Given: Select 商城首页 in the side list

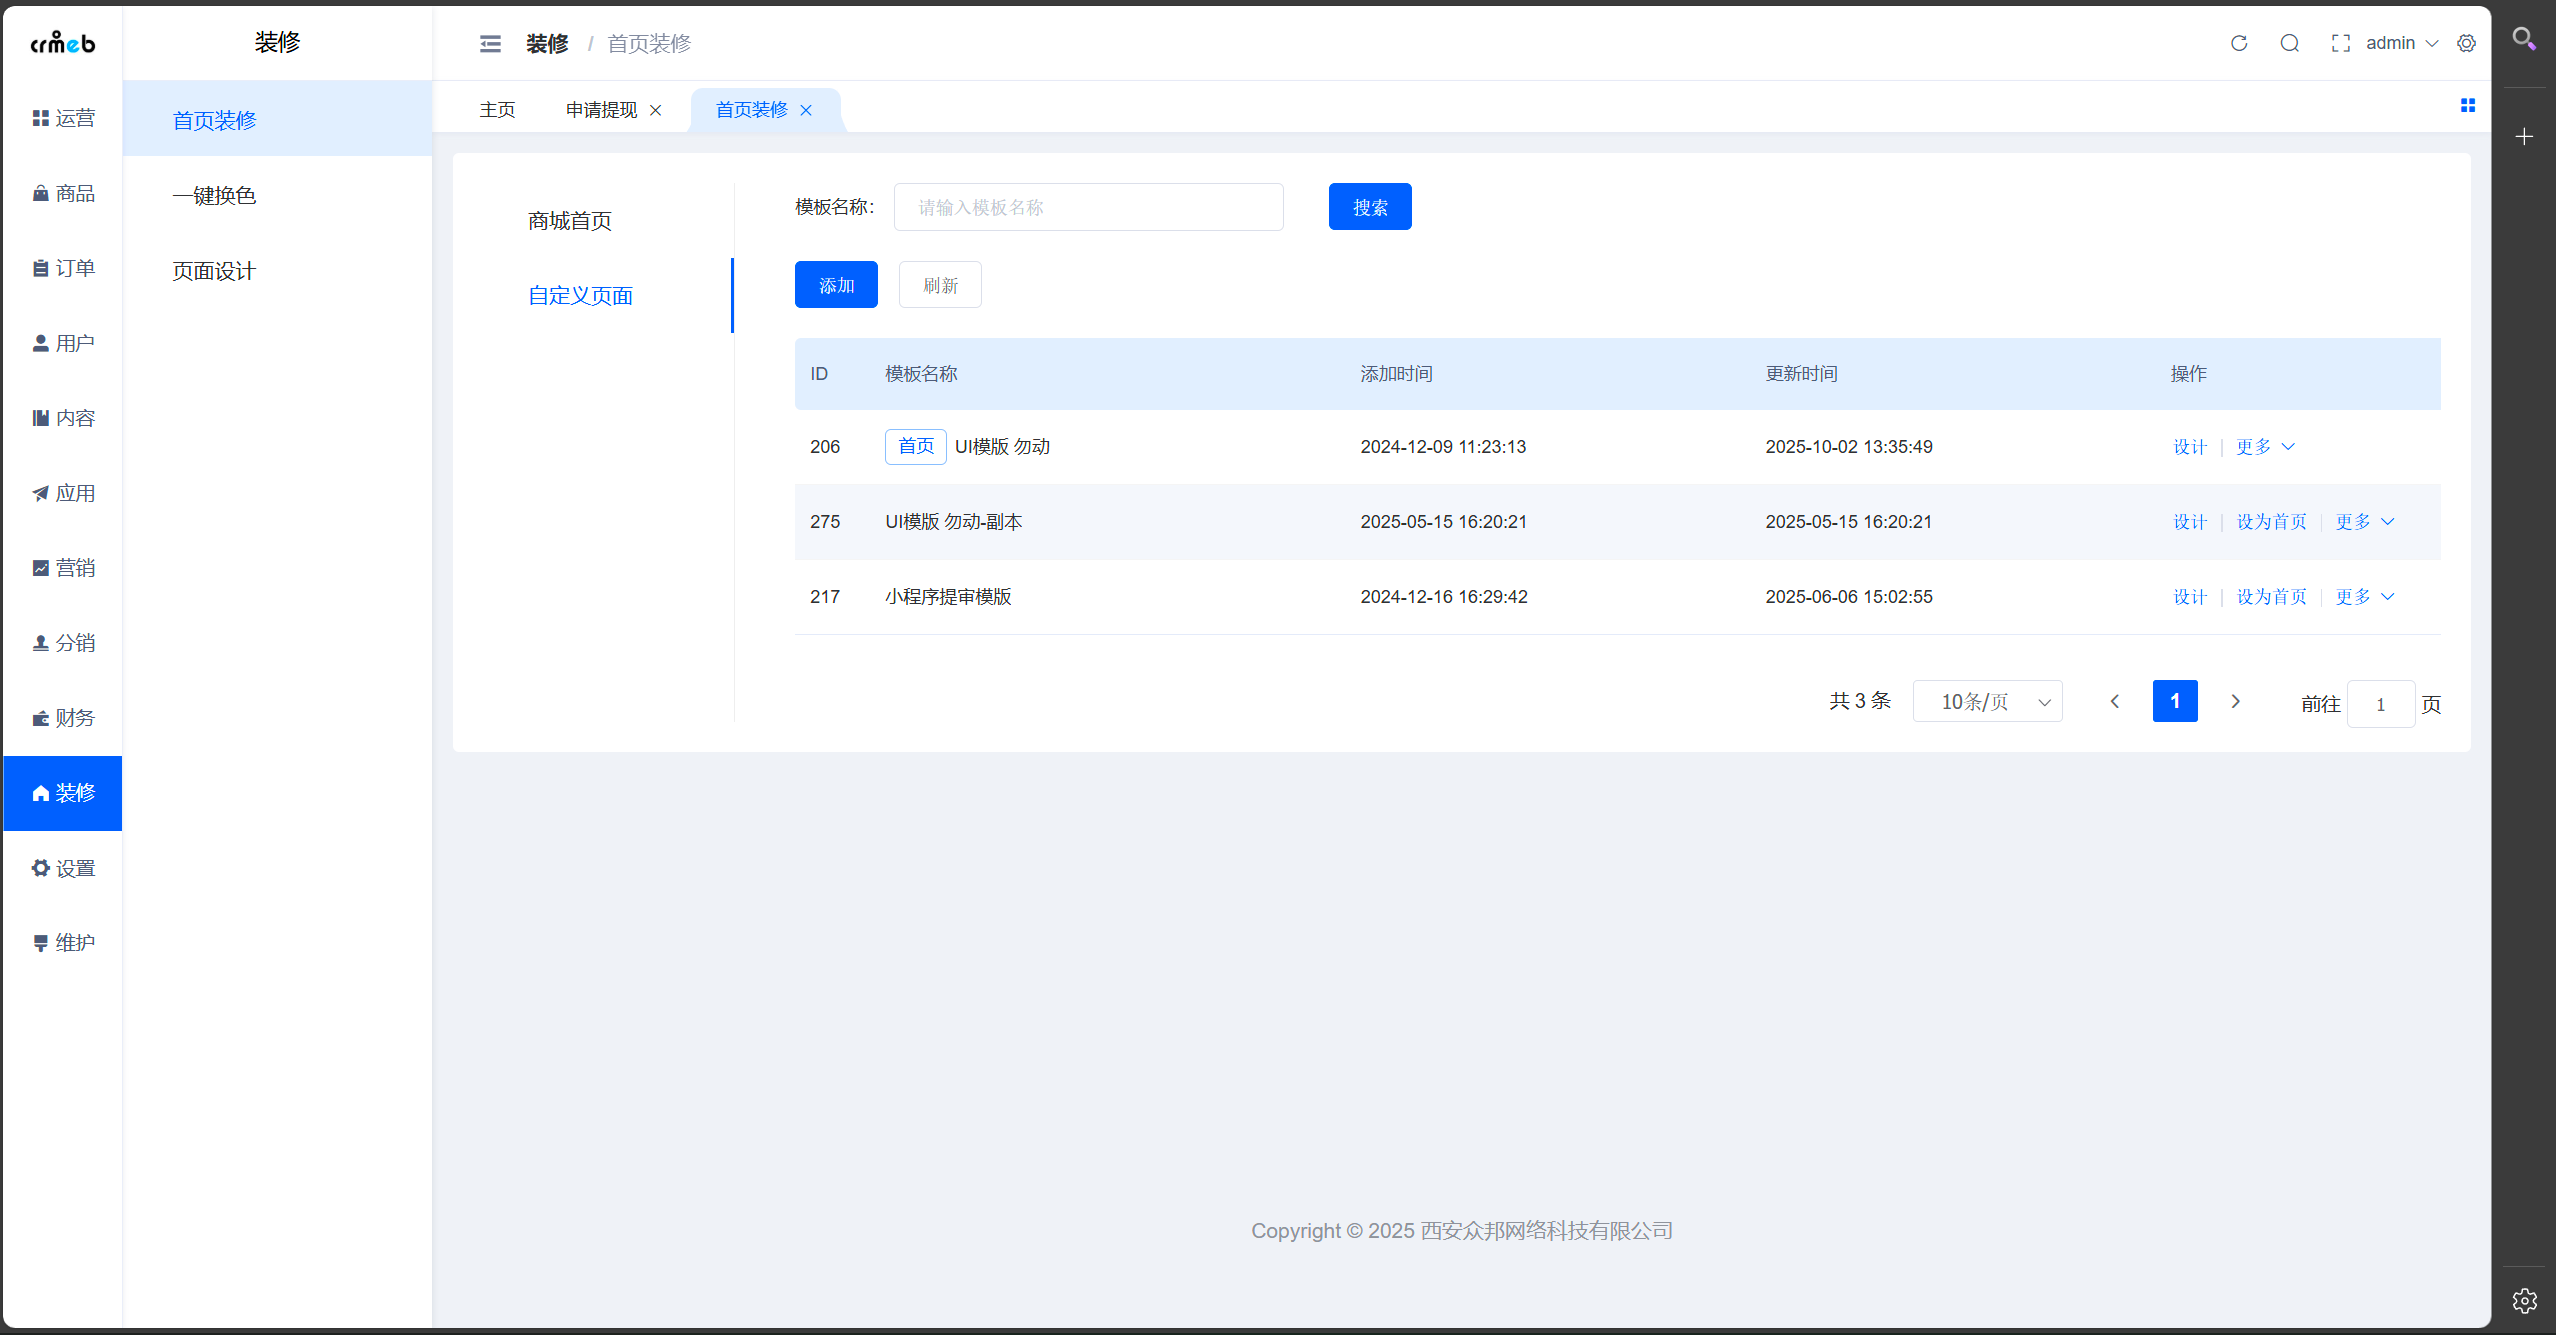Looking at the screenshot, I should 570,221.
